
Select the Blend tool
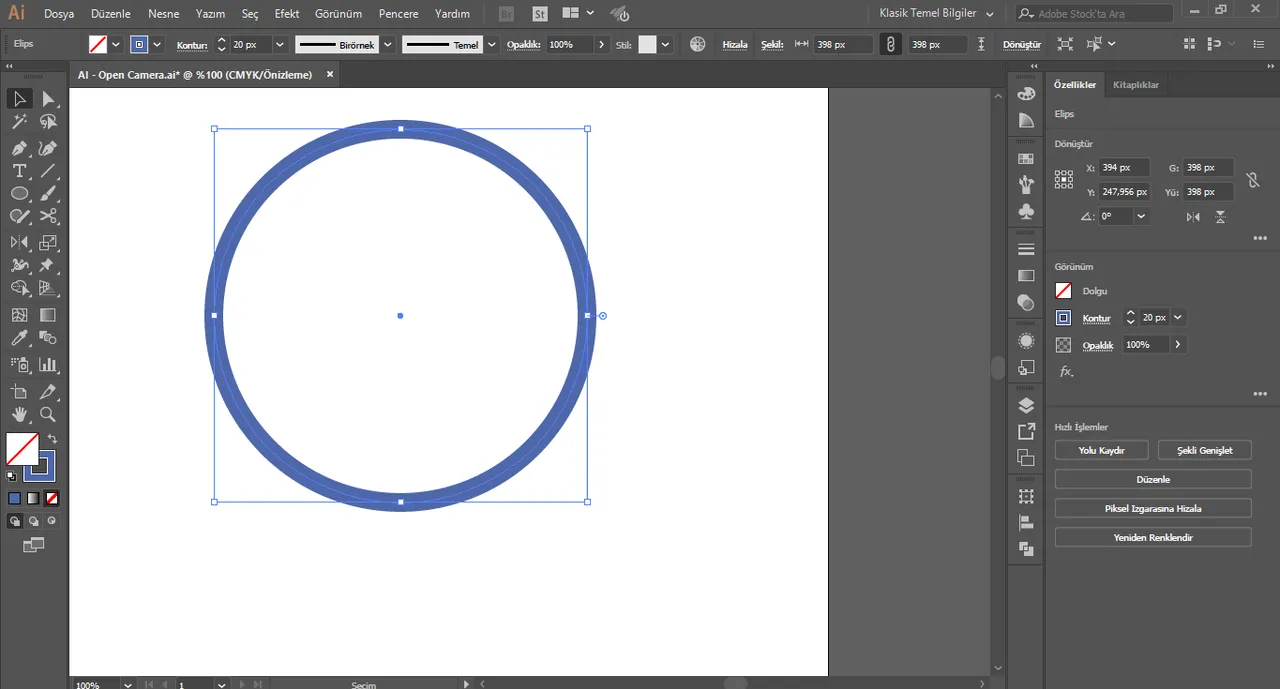[48, 338]
